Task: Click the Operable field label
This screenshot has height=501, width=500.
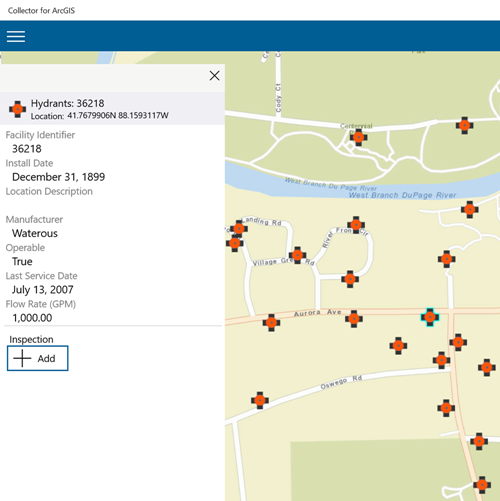Action: click(25, 248)
